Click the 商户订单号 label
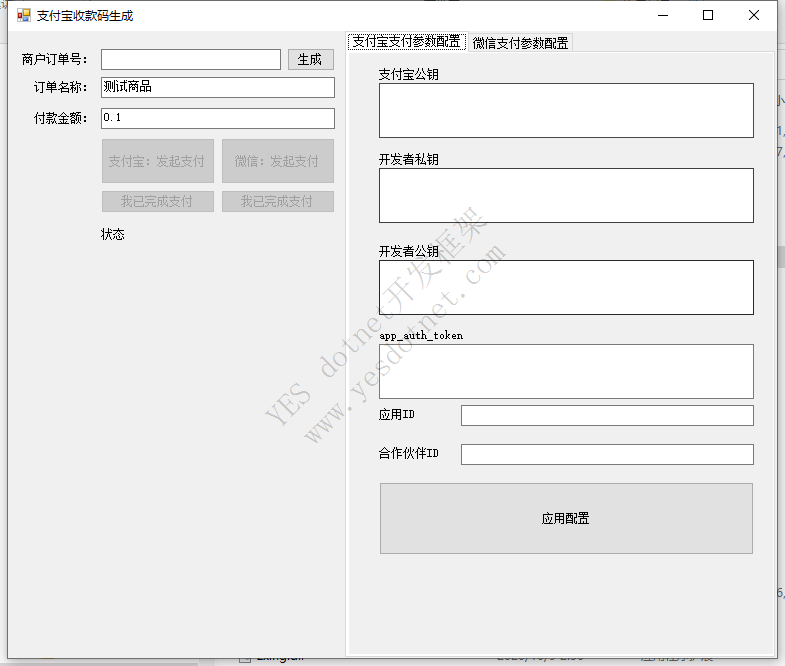785x666 pixels. [x=55, y=60]
